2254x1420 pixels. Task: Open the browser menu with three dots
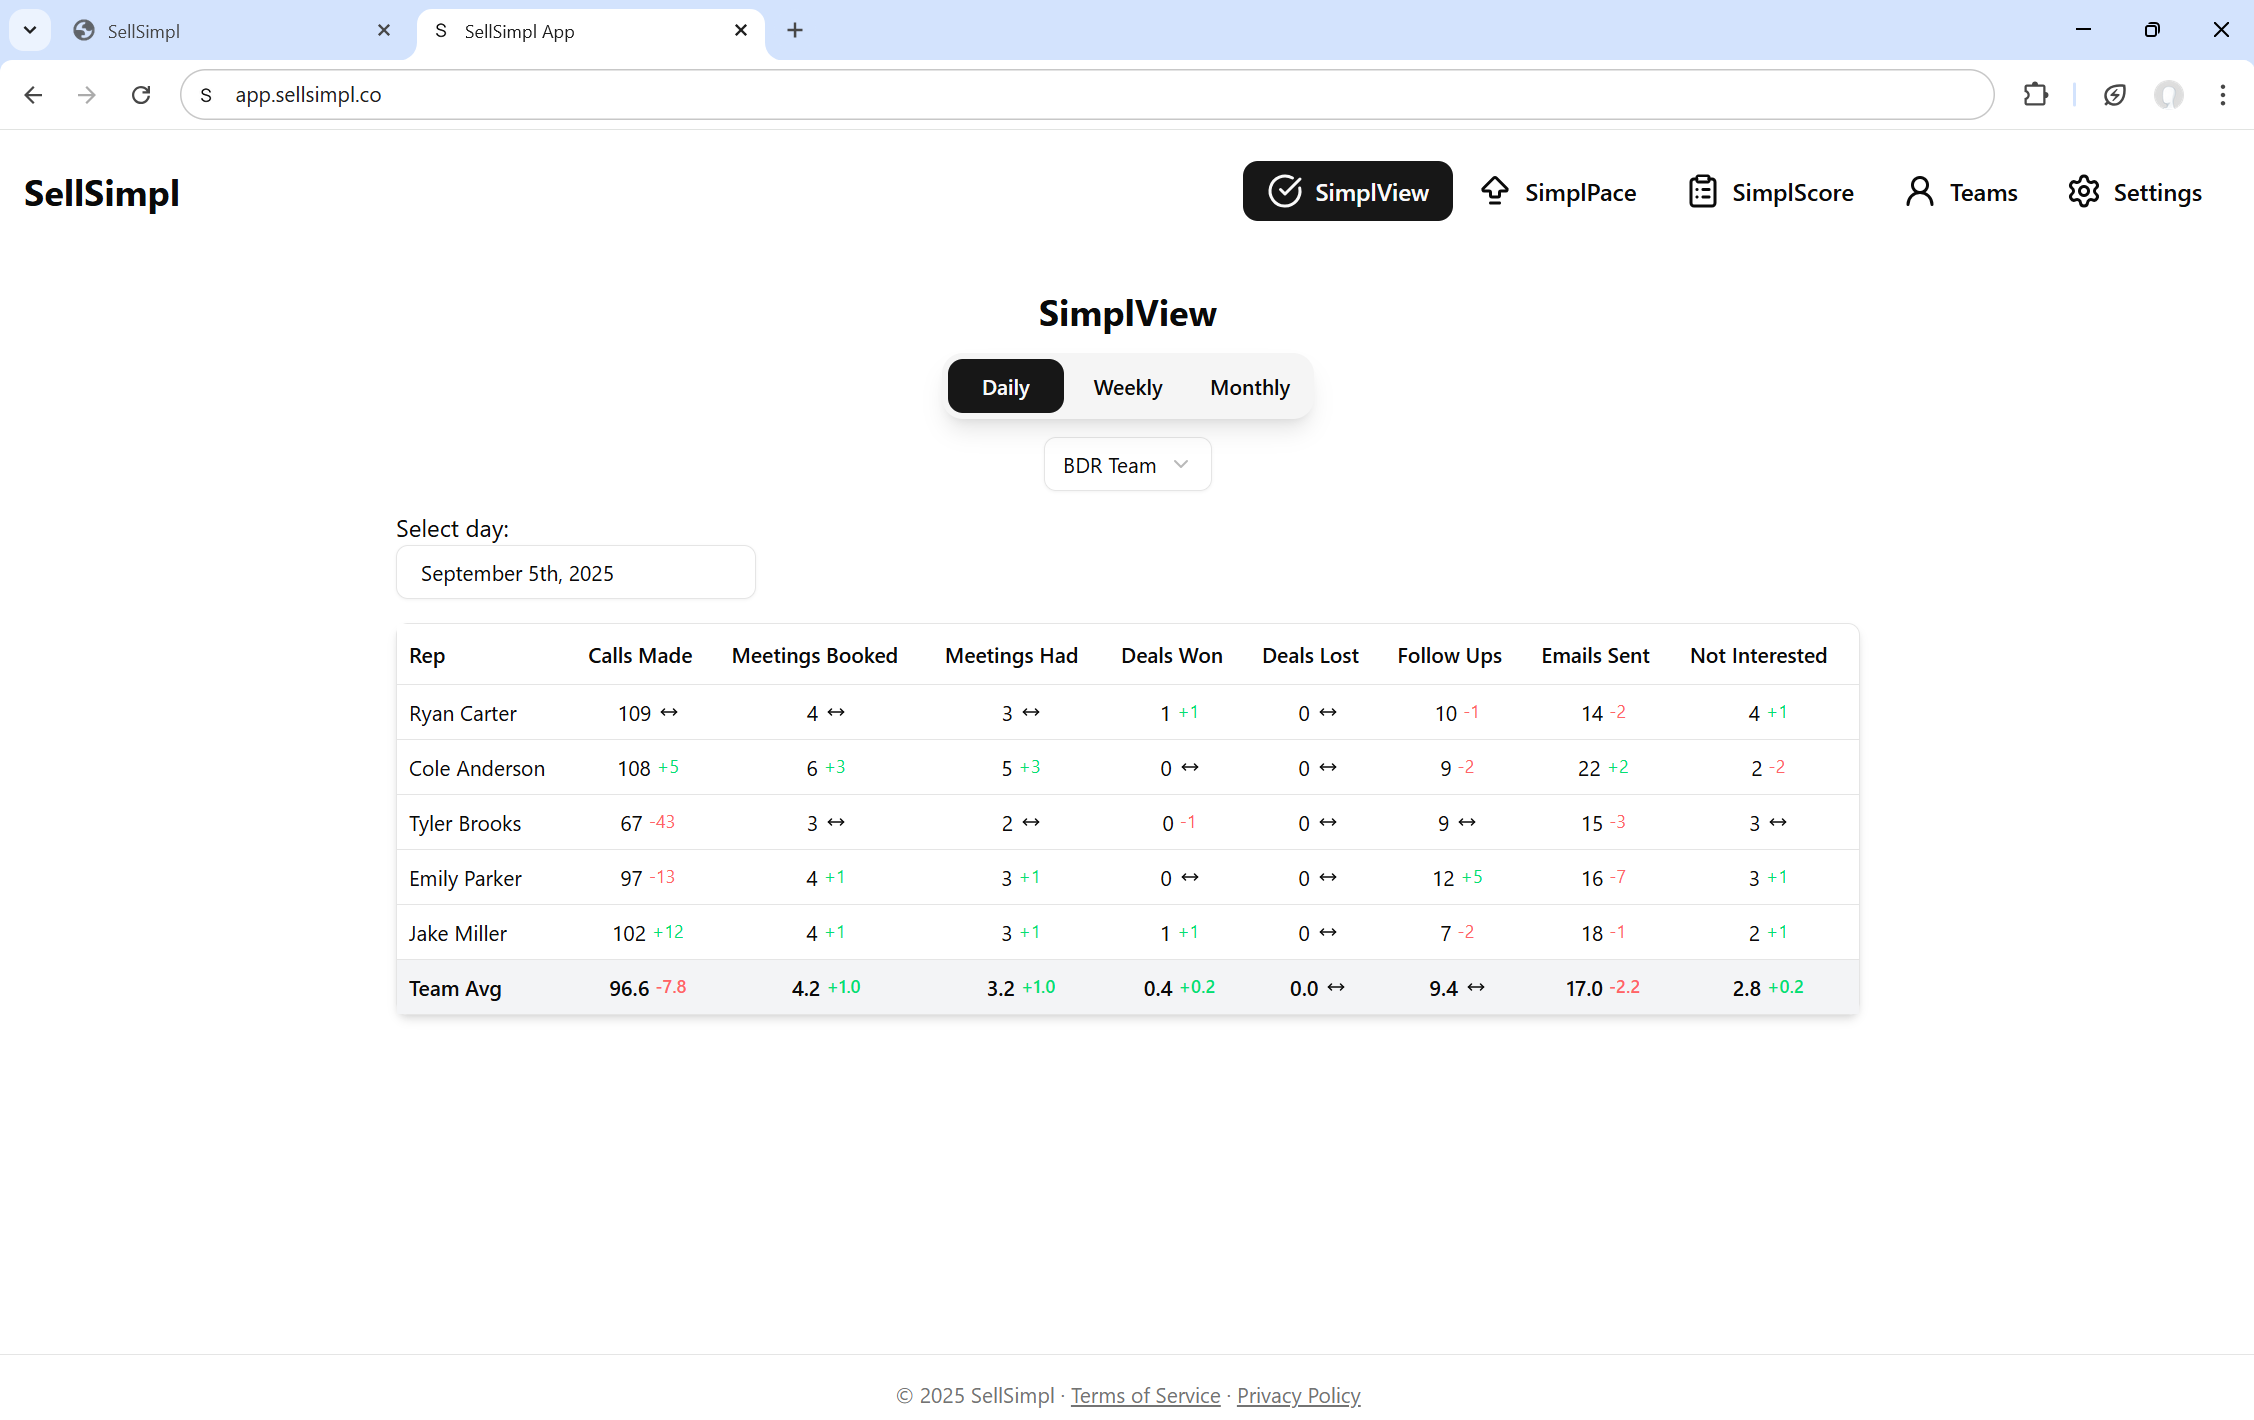(x=2222, y=94)
